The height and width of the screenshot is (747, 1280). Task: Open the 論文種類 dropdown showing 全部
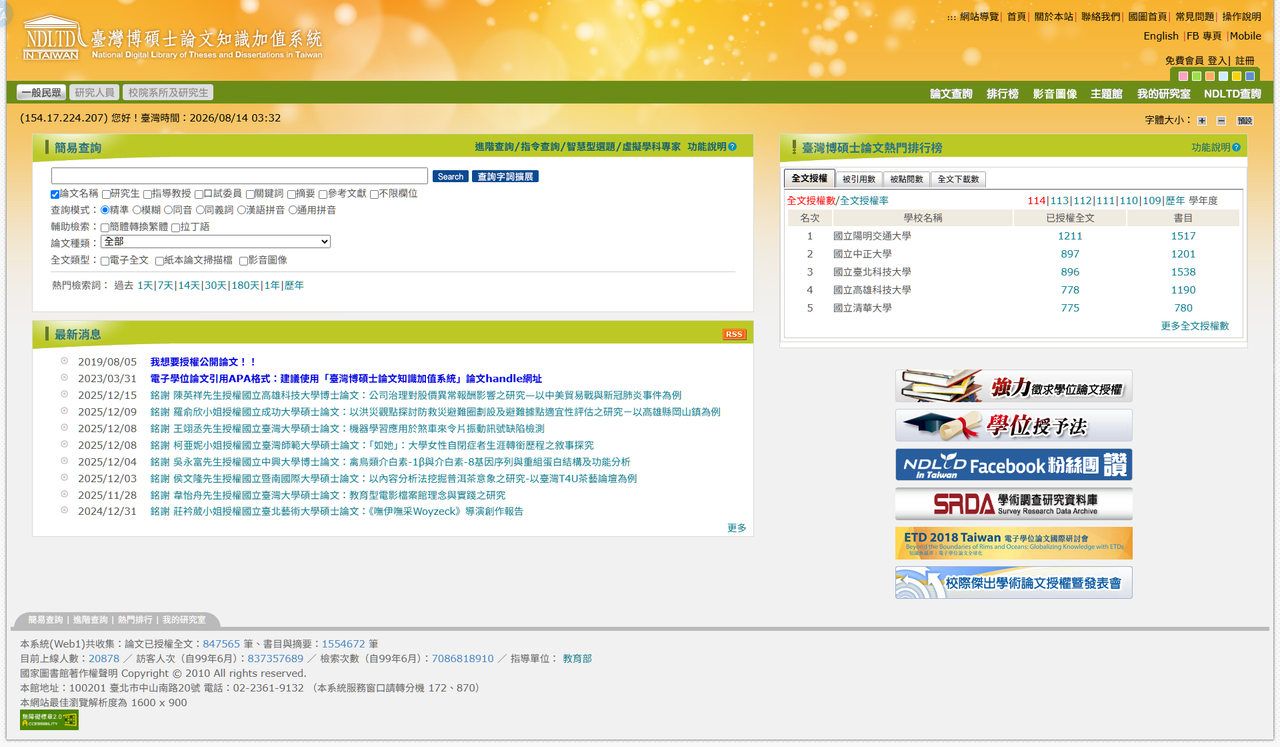click(x=215, y=242)
